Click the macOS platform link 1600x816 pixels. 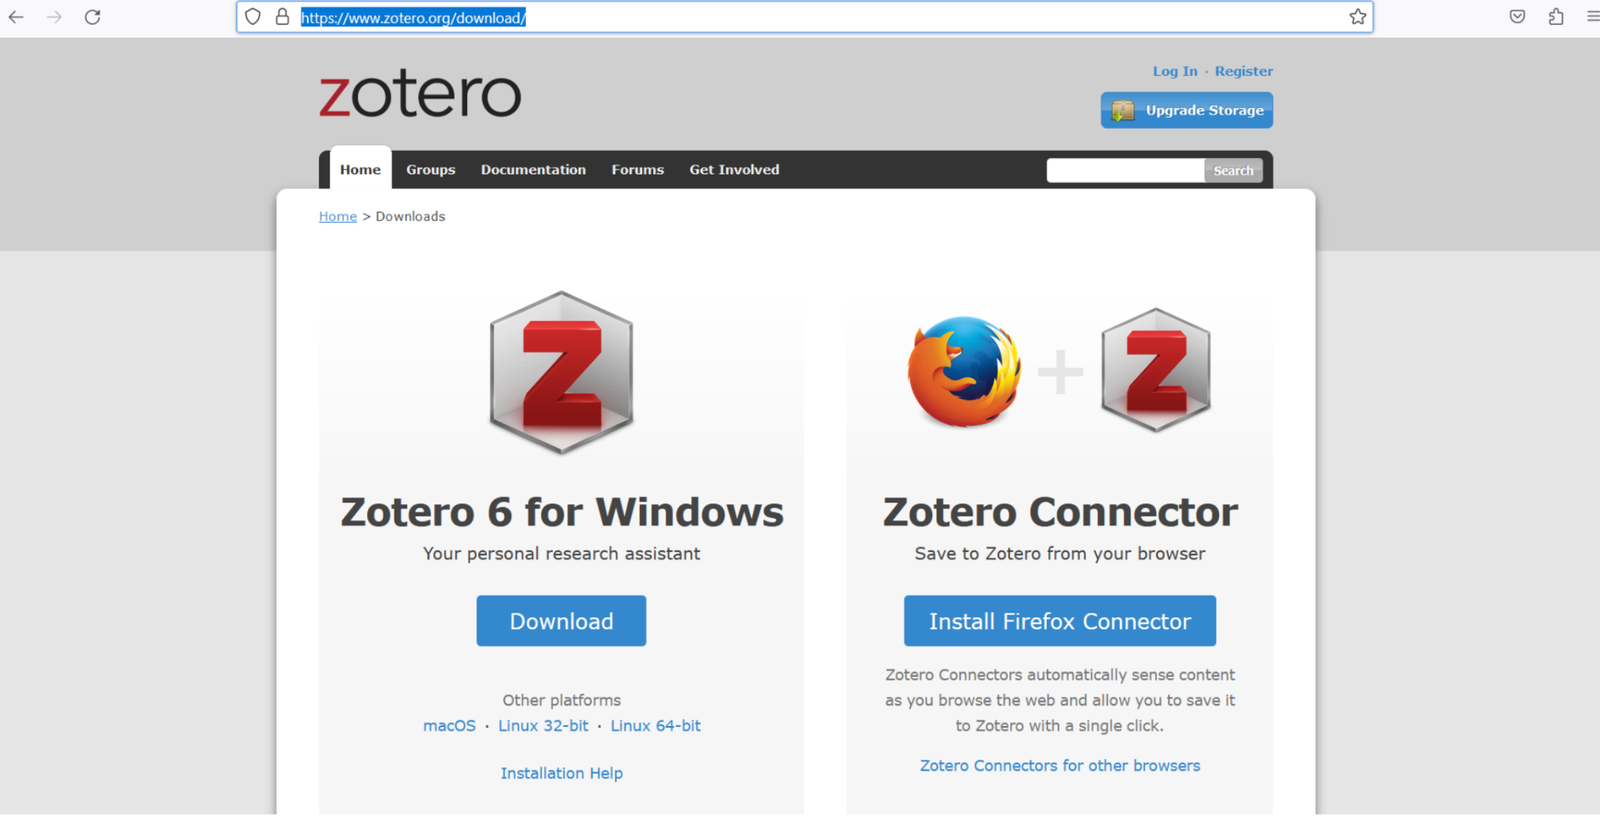[x=449, y=726]
